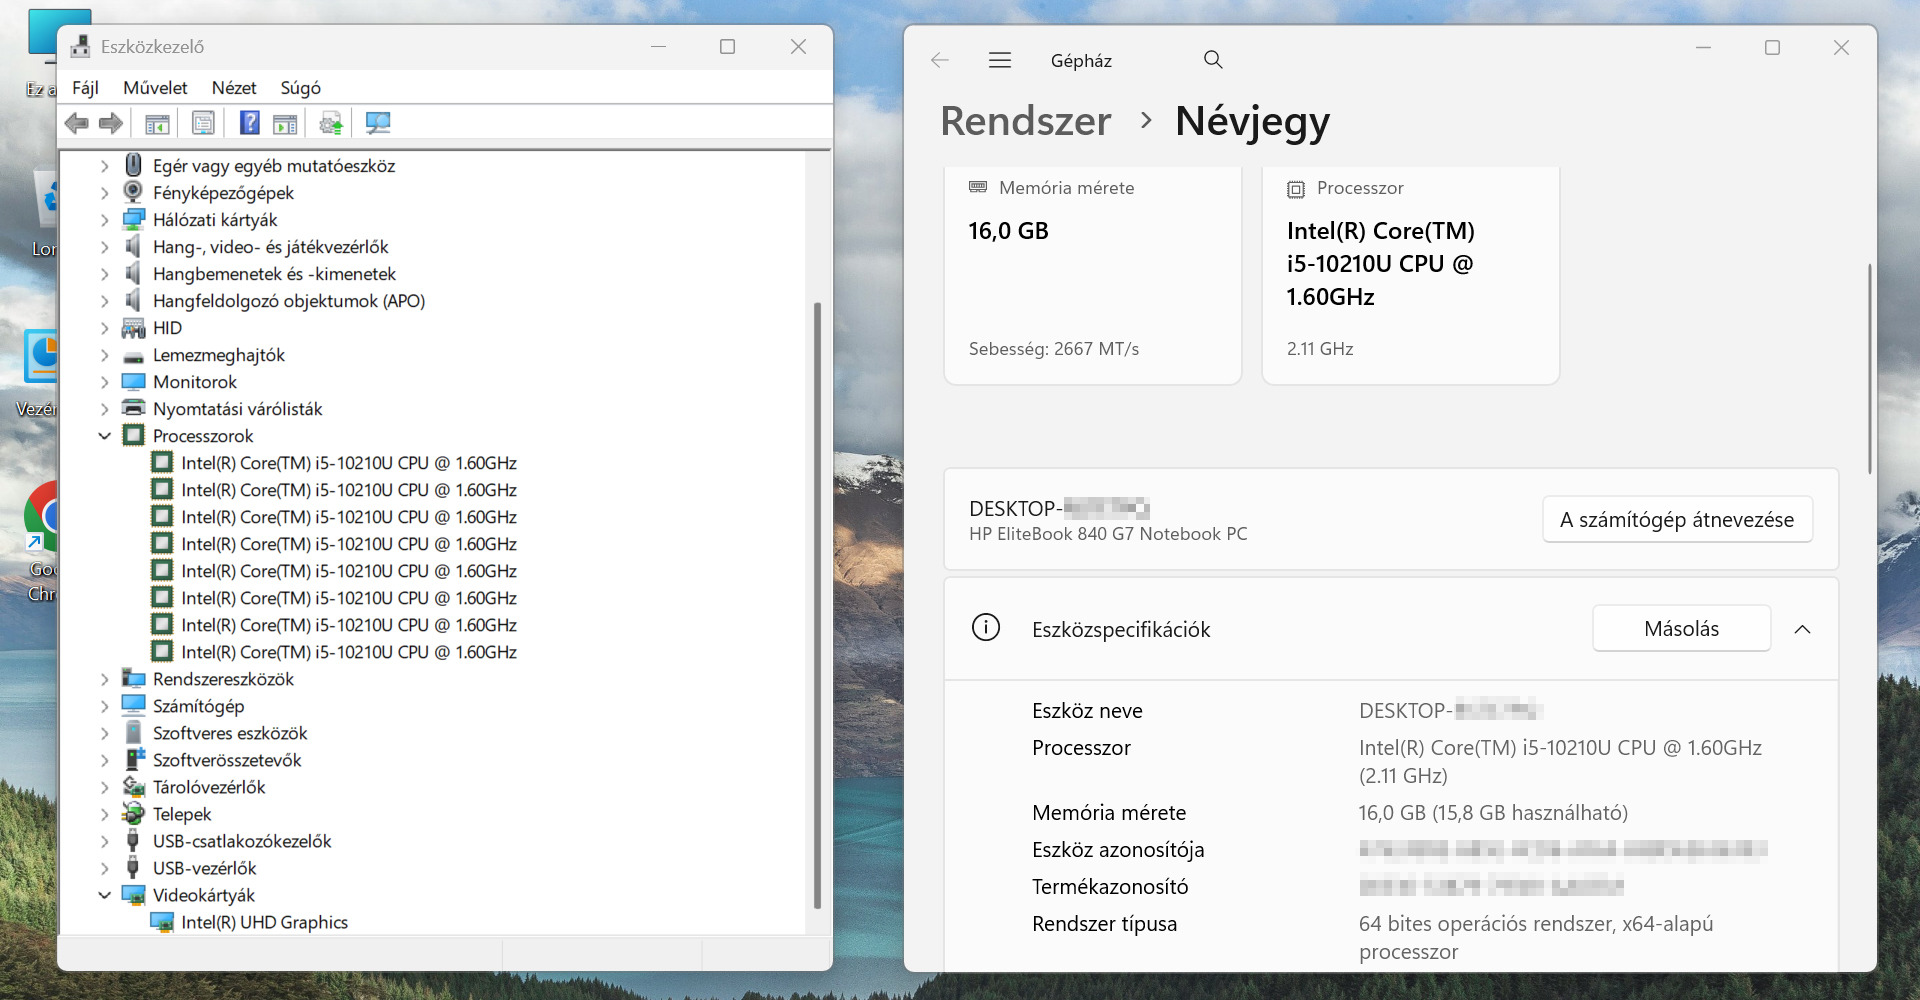Collapse the Eszközspecifikációk section with its chevron

[1803, 629]
